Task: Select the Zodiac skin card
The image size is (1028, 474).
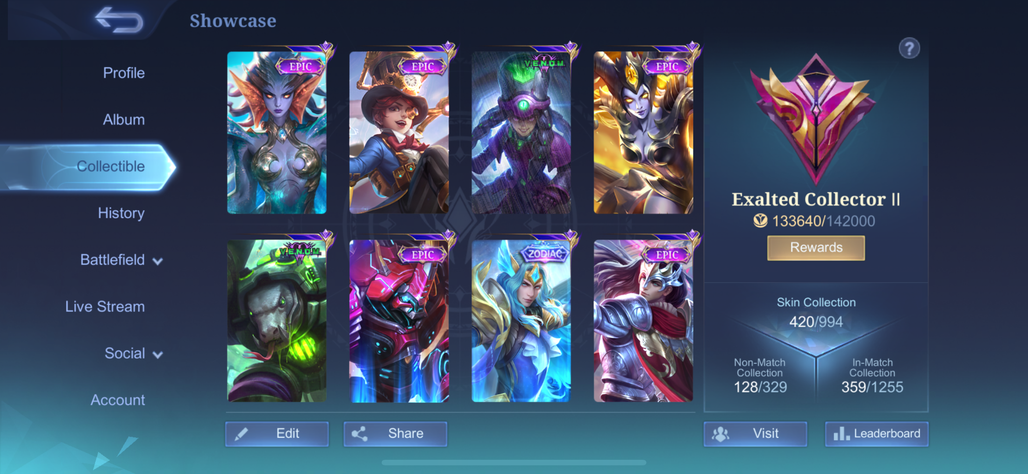Action: 521,320
